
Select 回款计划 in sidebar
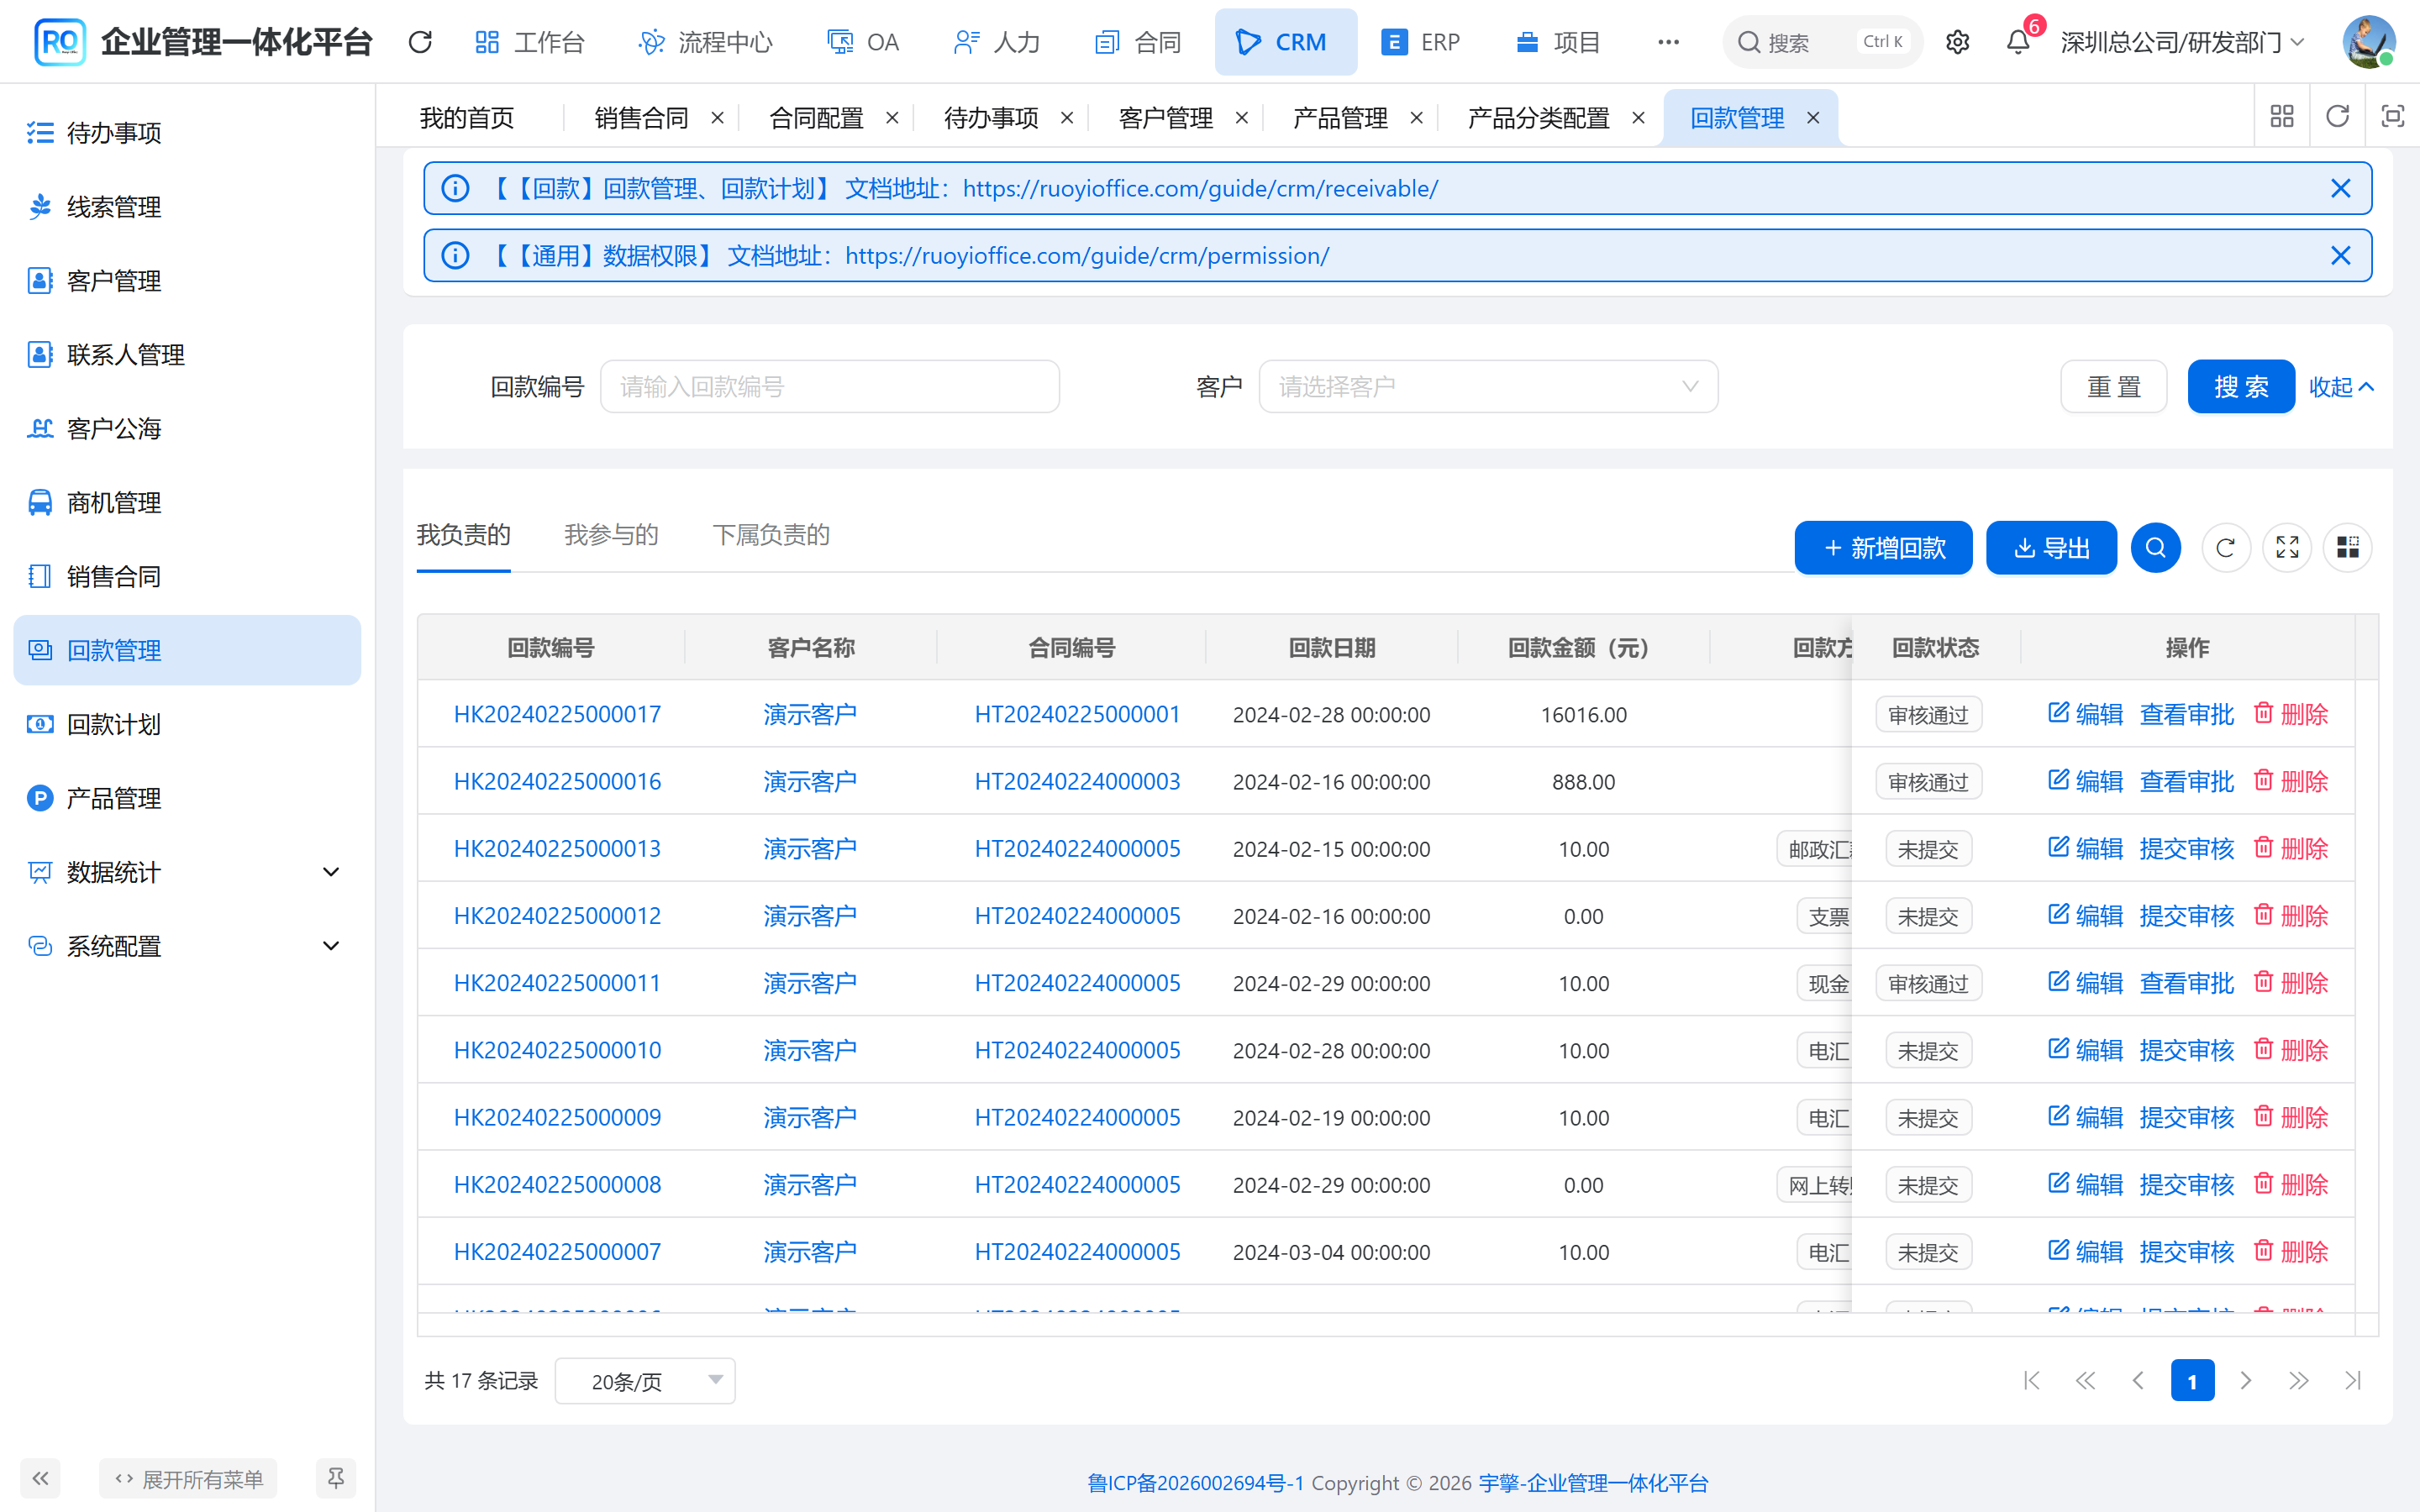coord(187,724)
